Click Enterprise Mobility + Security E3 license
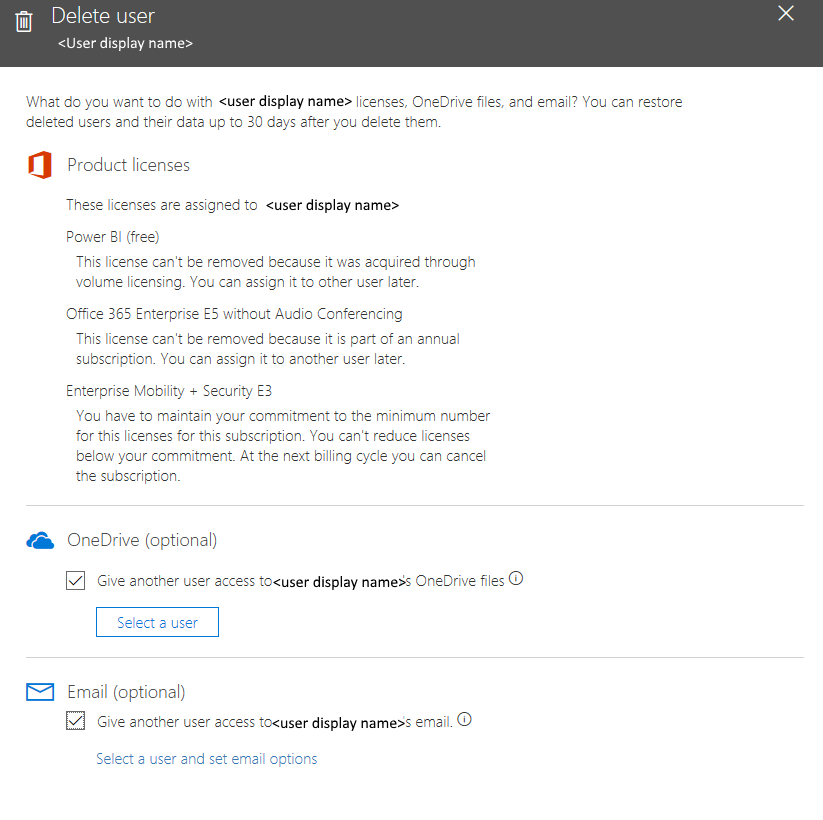Viewport: 823px width, 820px height. click(169, 391)
